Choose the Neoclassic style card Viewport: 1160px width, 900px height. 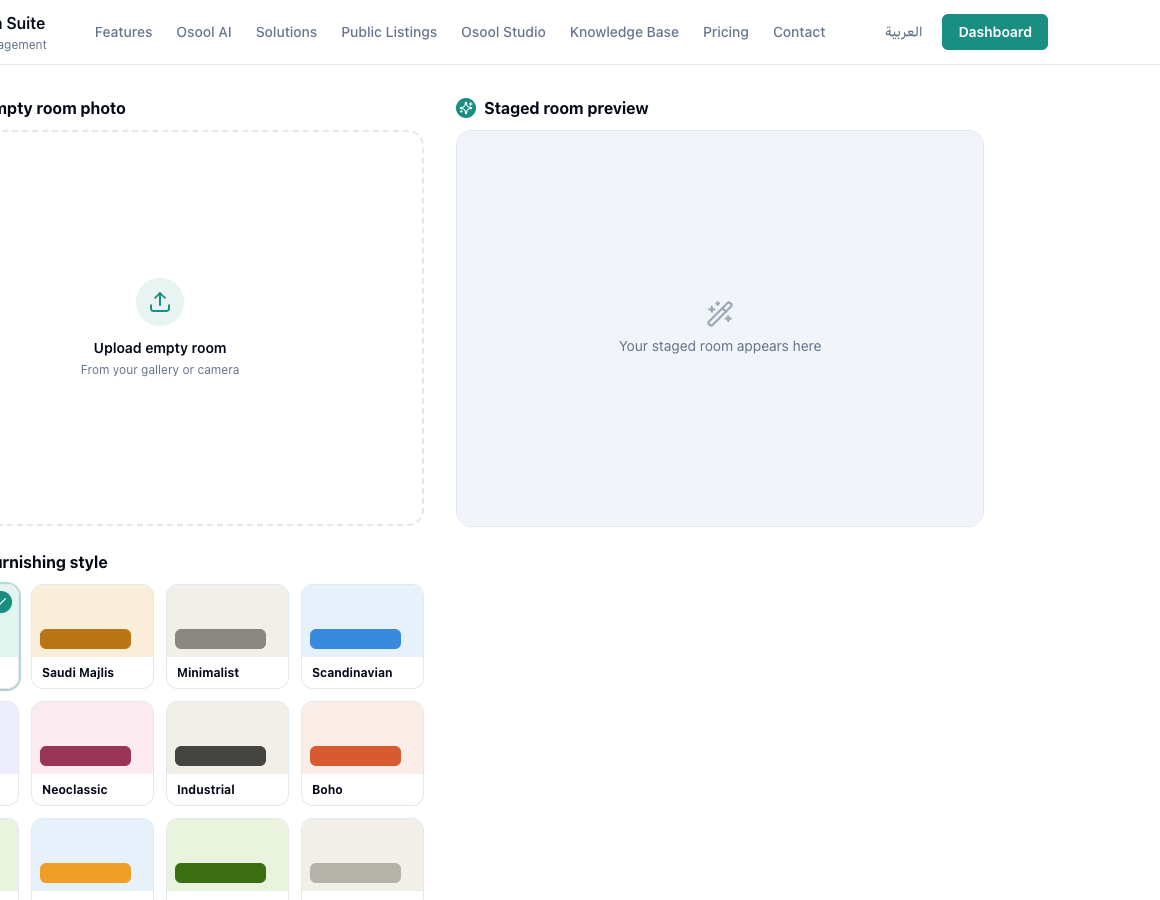92,753
